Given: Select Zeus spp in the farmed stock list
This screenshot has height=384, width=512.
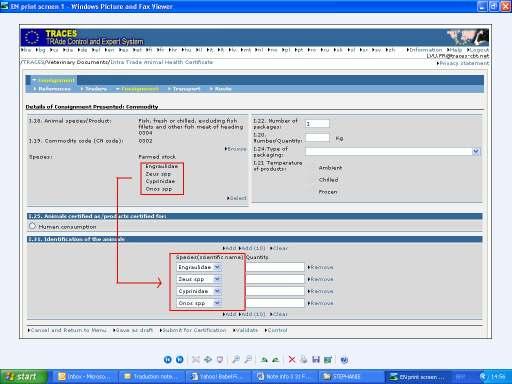Looking at the screenshot, I should [x=158, y=174].
